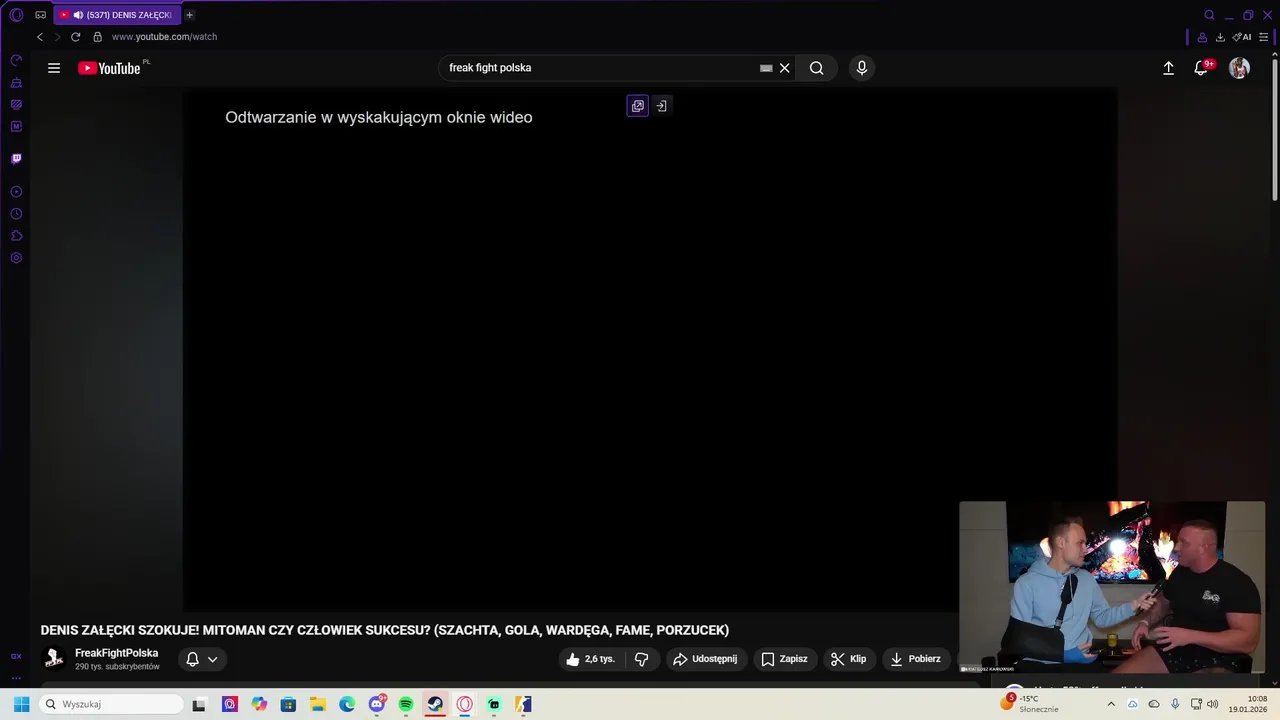Open the M sidebar icon

point(16,127)
